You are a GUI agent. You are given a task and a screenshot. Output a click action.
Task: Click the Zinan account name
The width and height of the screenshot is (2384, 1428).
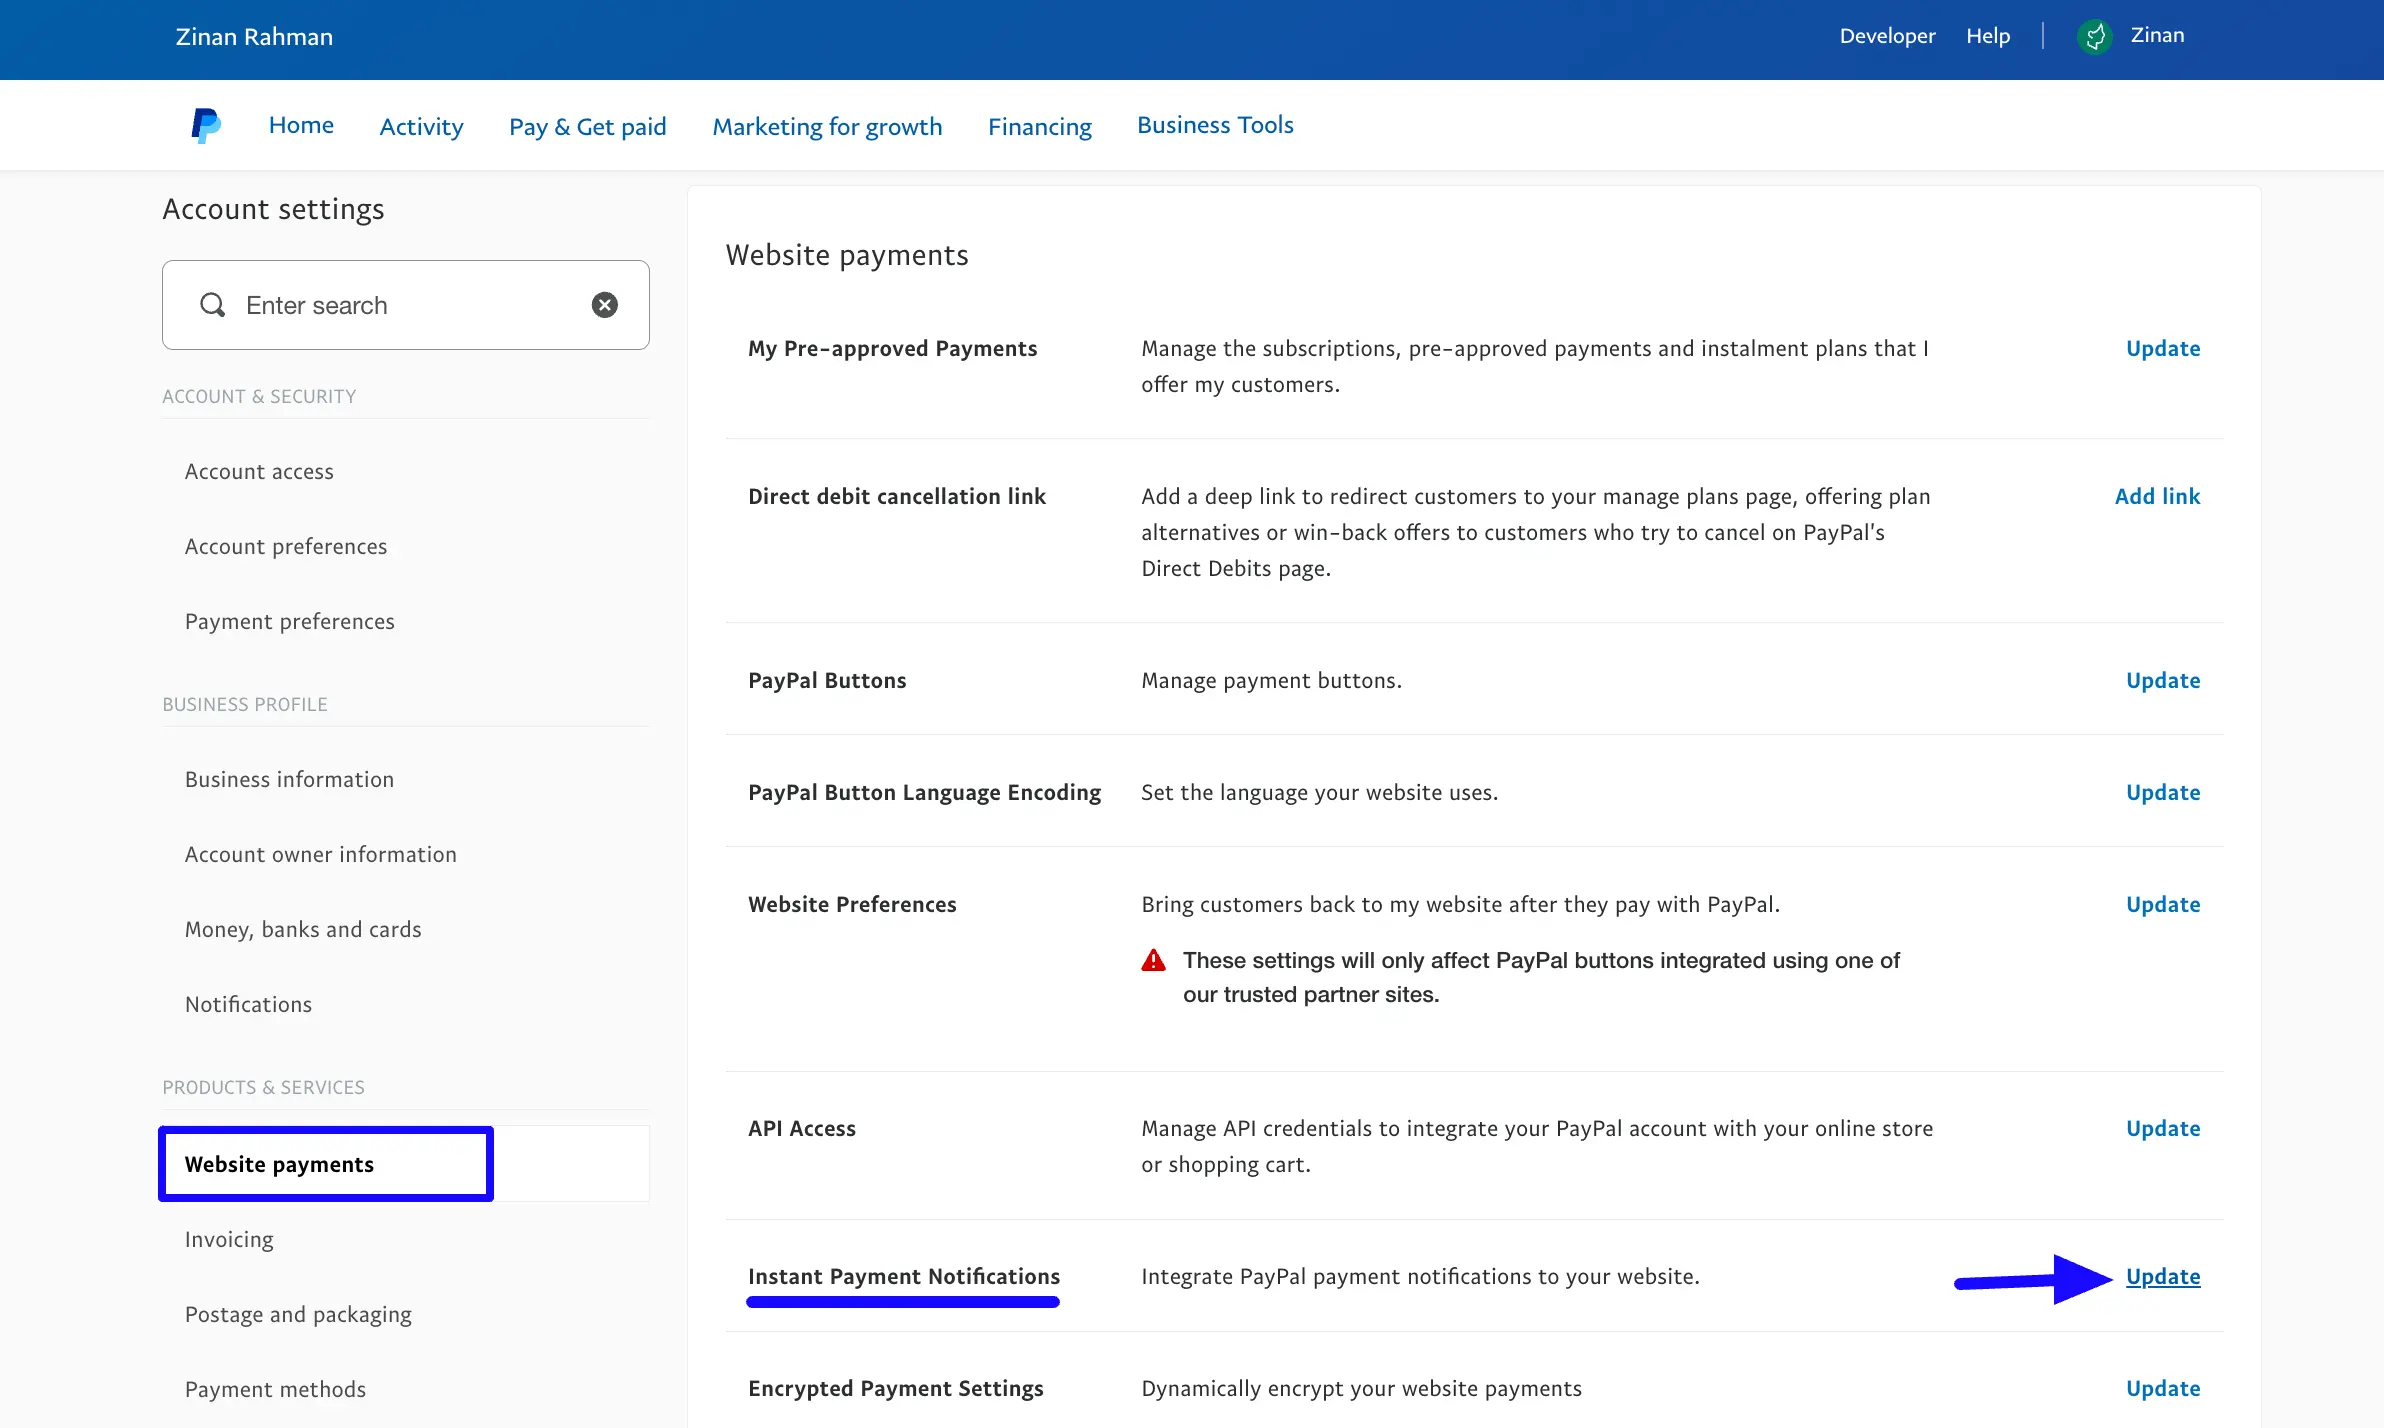click(2157, 35)
